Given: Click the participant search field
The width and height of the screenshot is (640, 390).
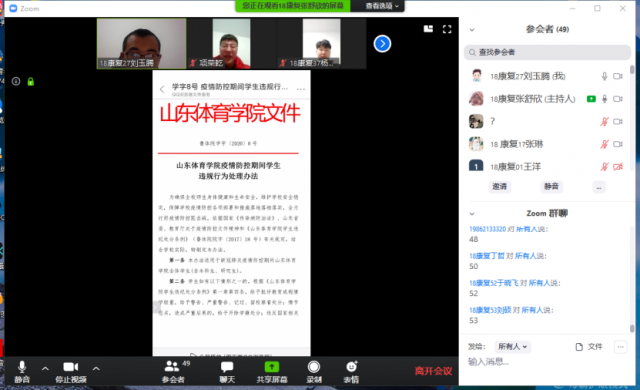Looking at the screenshot, I should 547,52.
